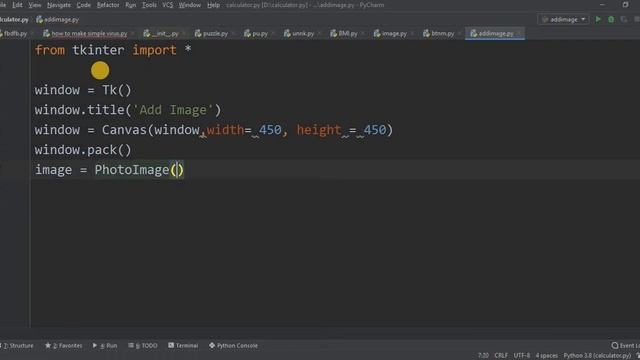Close the BMI.py editor tab
Image resolution: width=640 pixels, height=360 pixels.
[x=362, y=33]
